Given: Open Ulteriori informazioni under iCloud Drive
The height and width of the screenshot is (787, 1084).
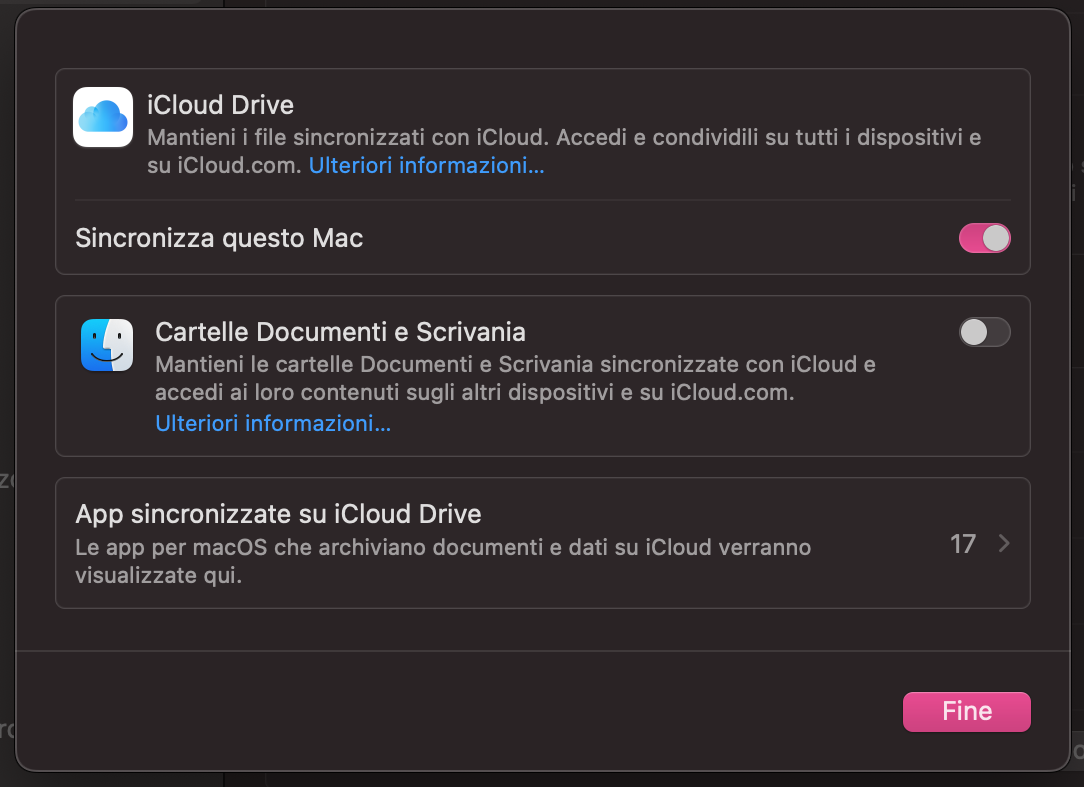Looking at the screenshot, I should [426, 165].
